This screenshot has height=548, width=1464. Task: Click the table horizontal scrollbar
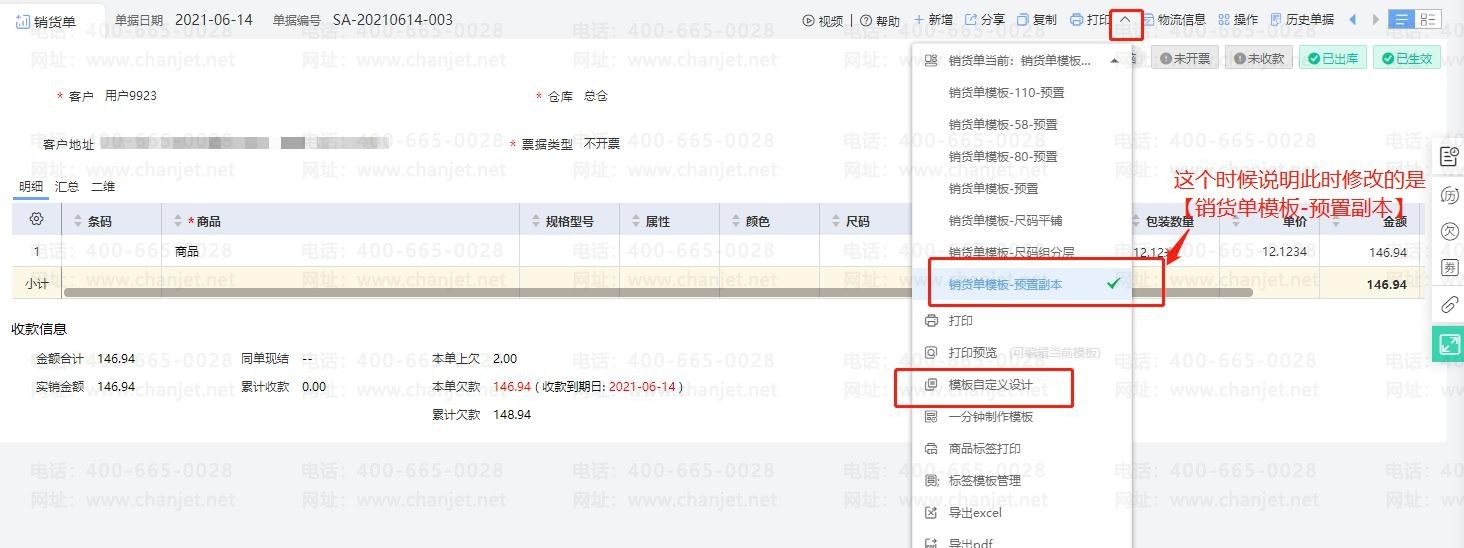pos(658,293)
